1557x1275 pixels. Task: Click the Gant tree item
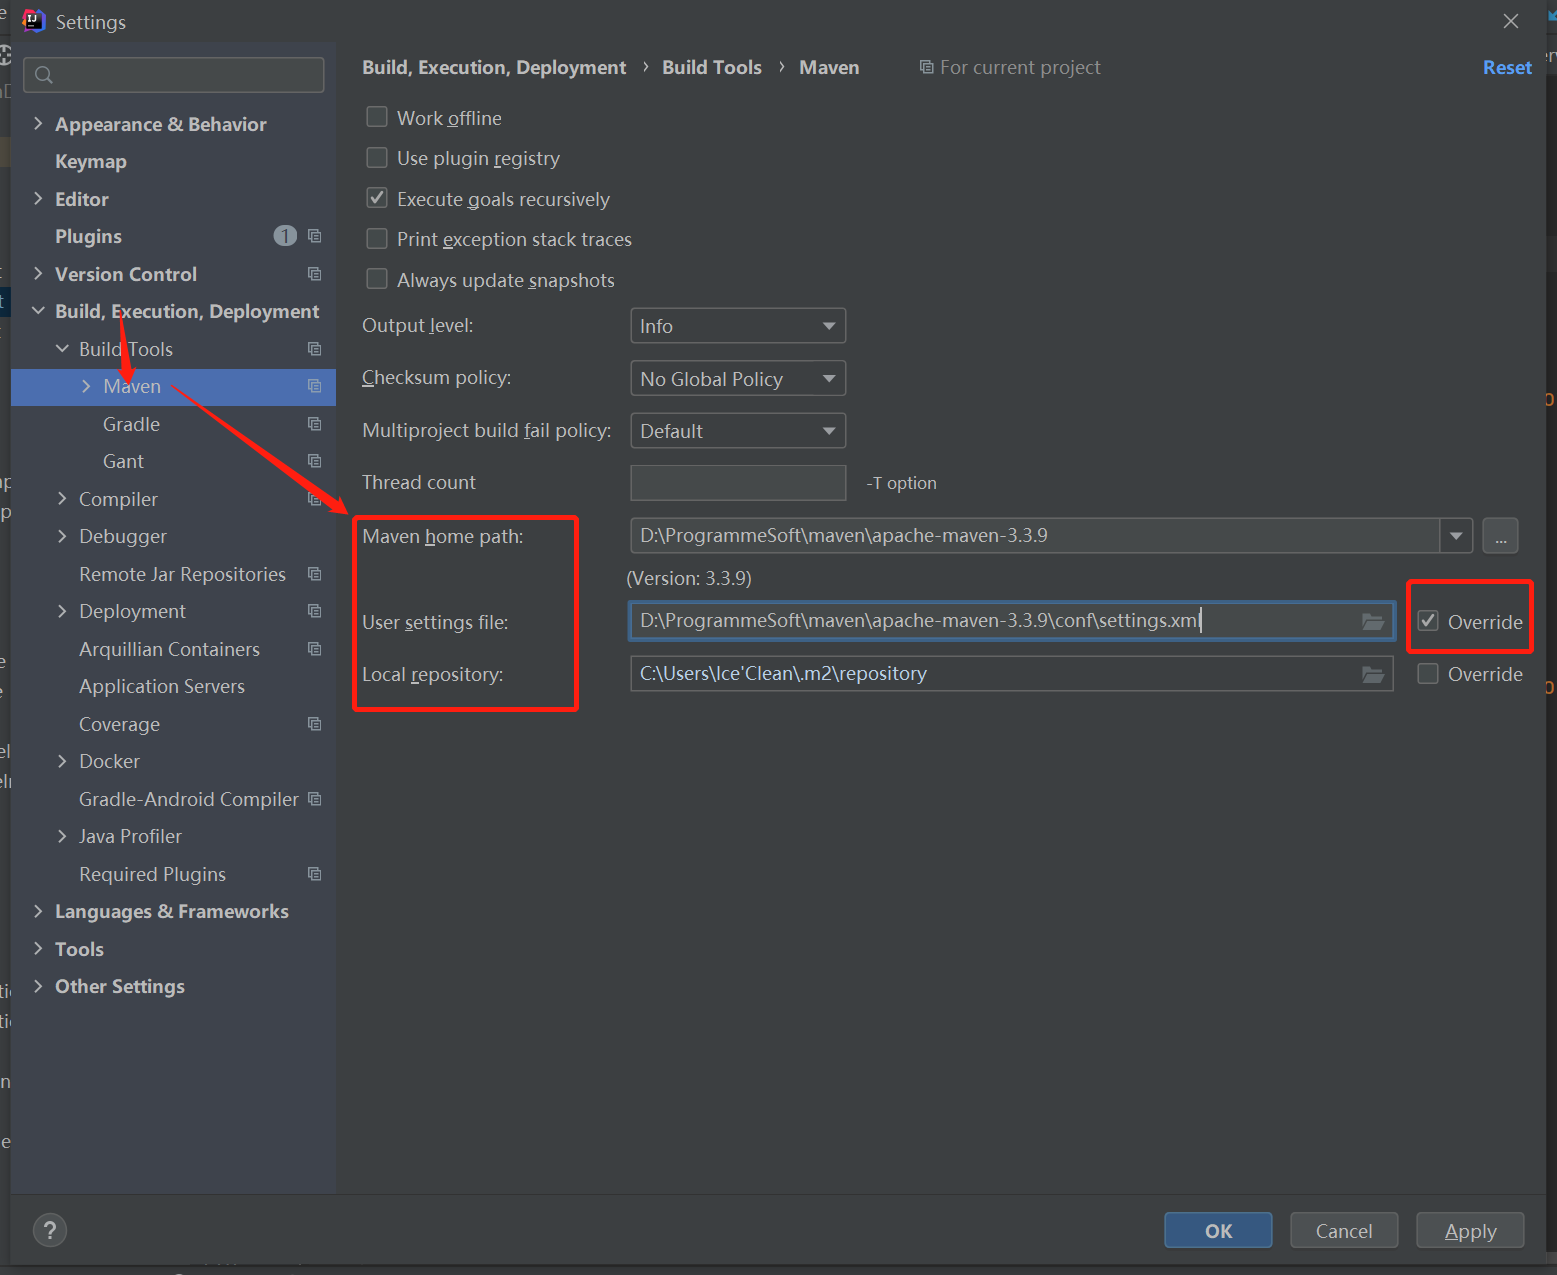click(x=123, y=462)
